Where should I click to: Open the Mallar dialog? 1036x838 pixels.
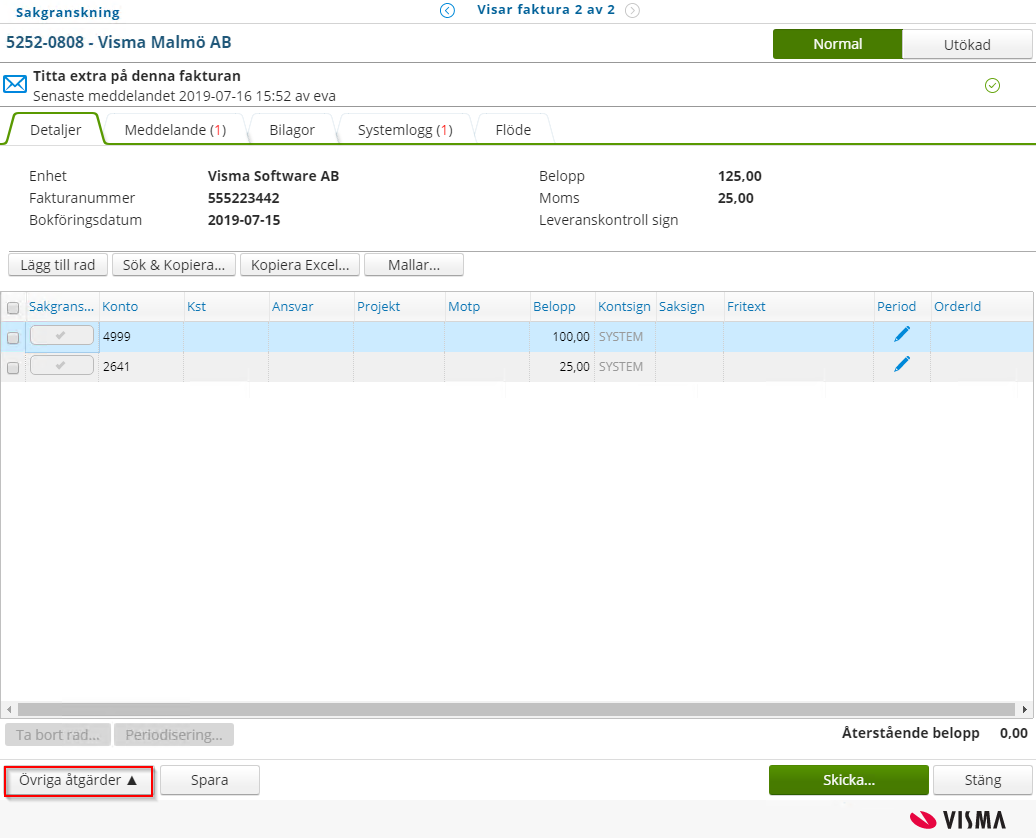click(x=412, y=264)
